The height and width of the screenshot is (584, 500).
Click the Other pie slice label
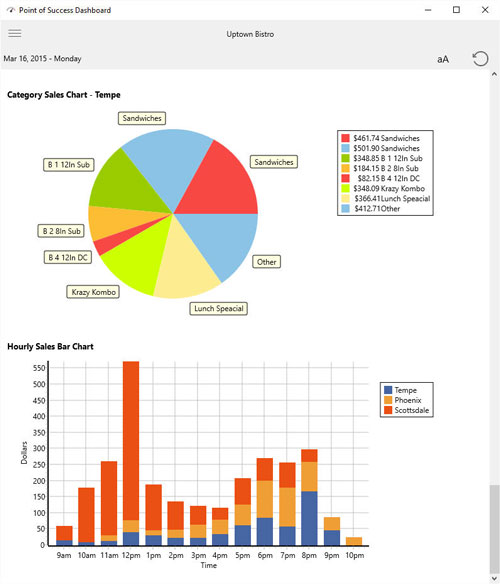click(267, 262)
